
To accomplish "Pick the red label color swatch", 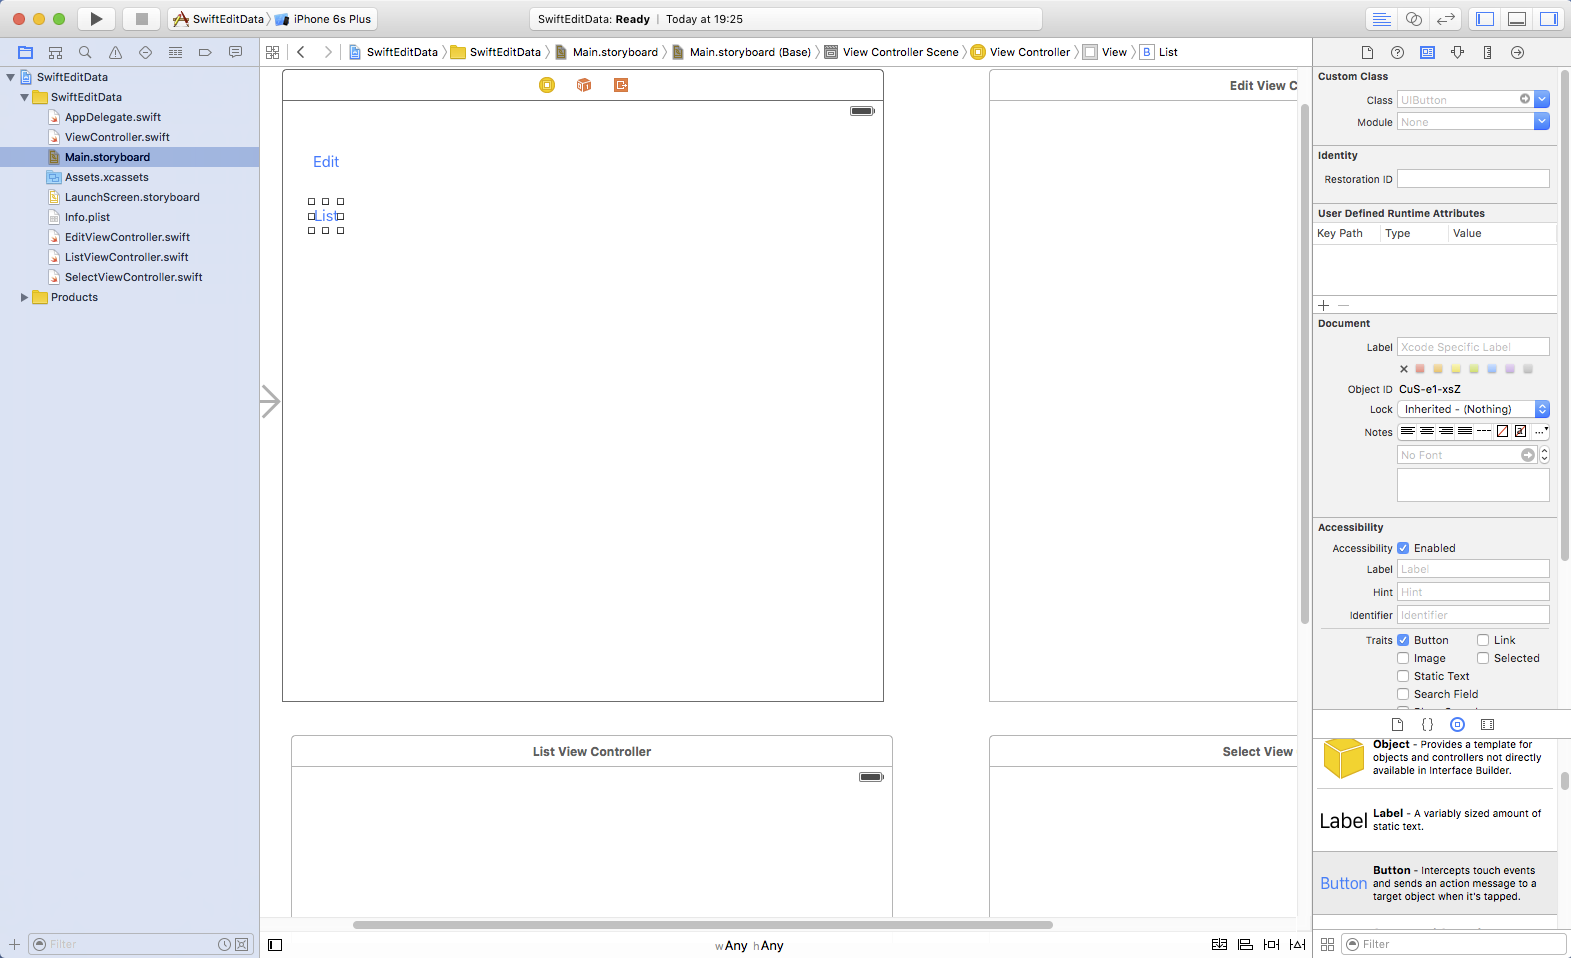I will 1420,369.
